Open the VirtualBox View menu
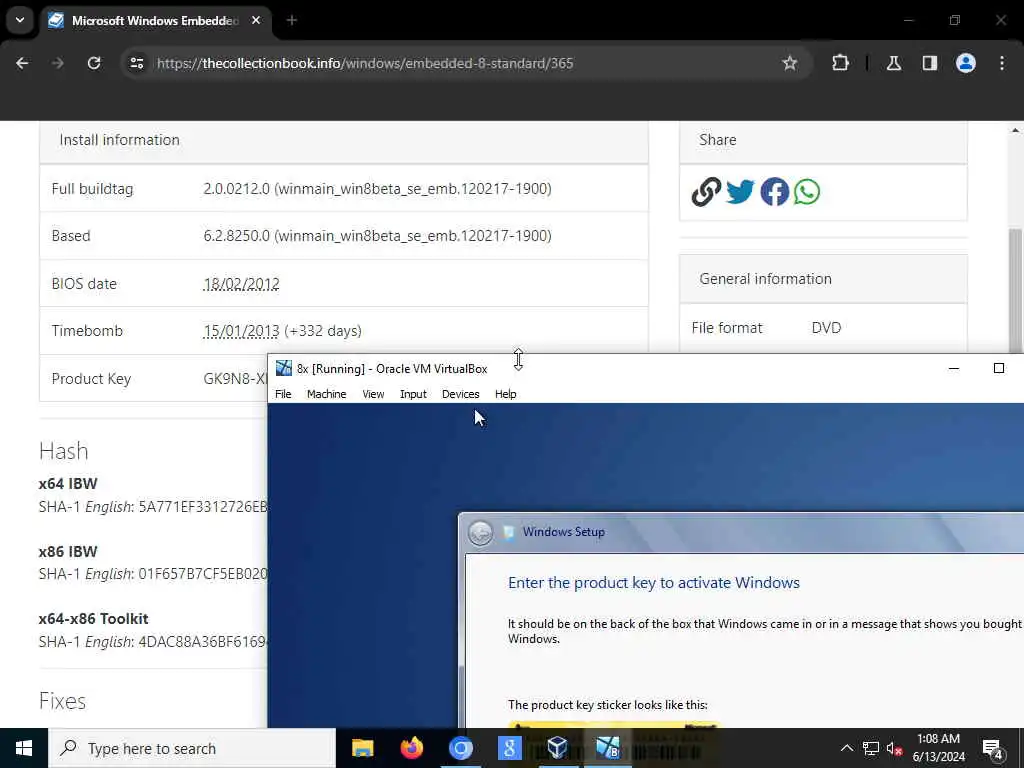 click(373, 394)
